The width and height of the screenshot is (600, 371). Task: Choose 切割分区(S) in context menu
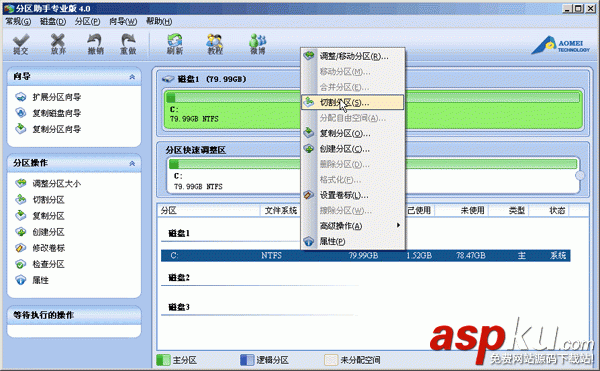click(x=353, y=103)
